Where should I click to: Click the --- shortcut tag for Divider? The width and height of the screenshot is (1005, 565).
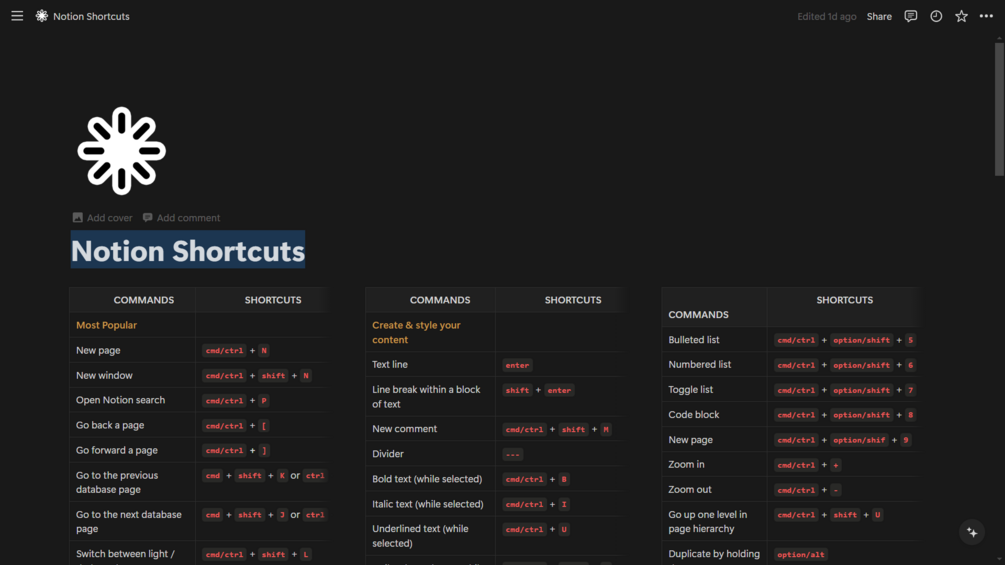[513, 454]
